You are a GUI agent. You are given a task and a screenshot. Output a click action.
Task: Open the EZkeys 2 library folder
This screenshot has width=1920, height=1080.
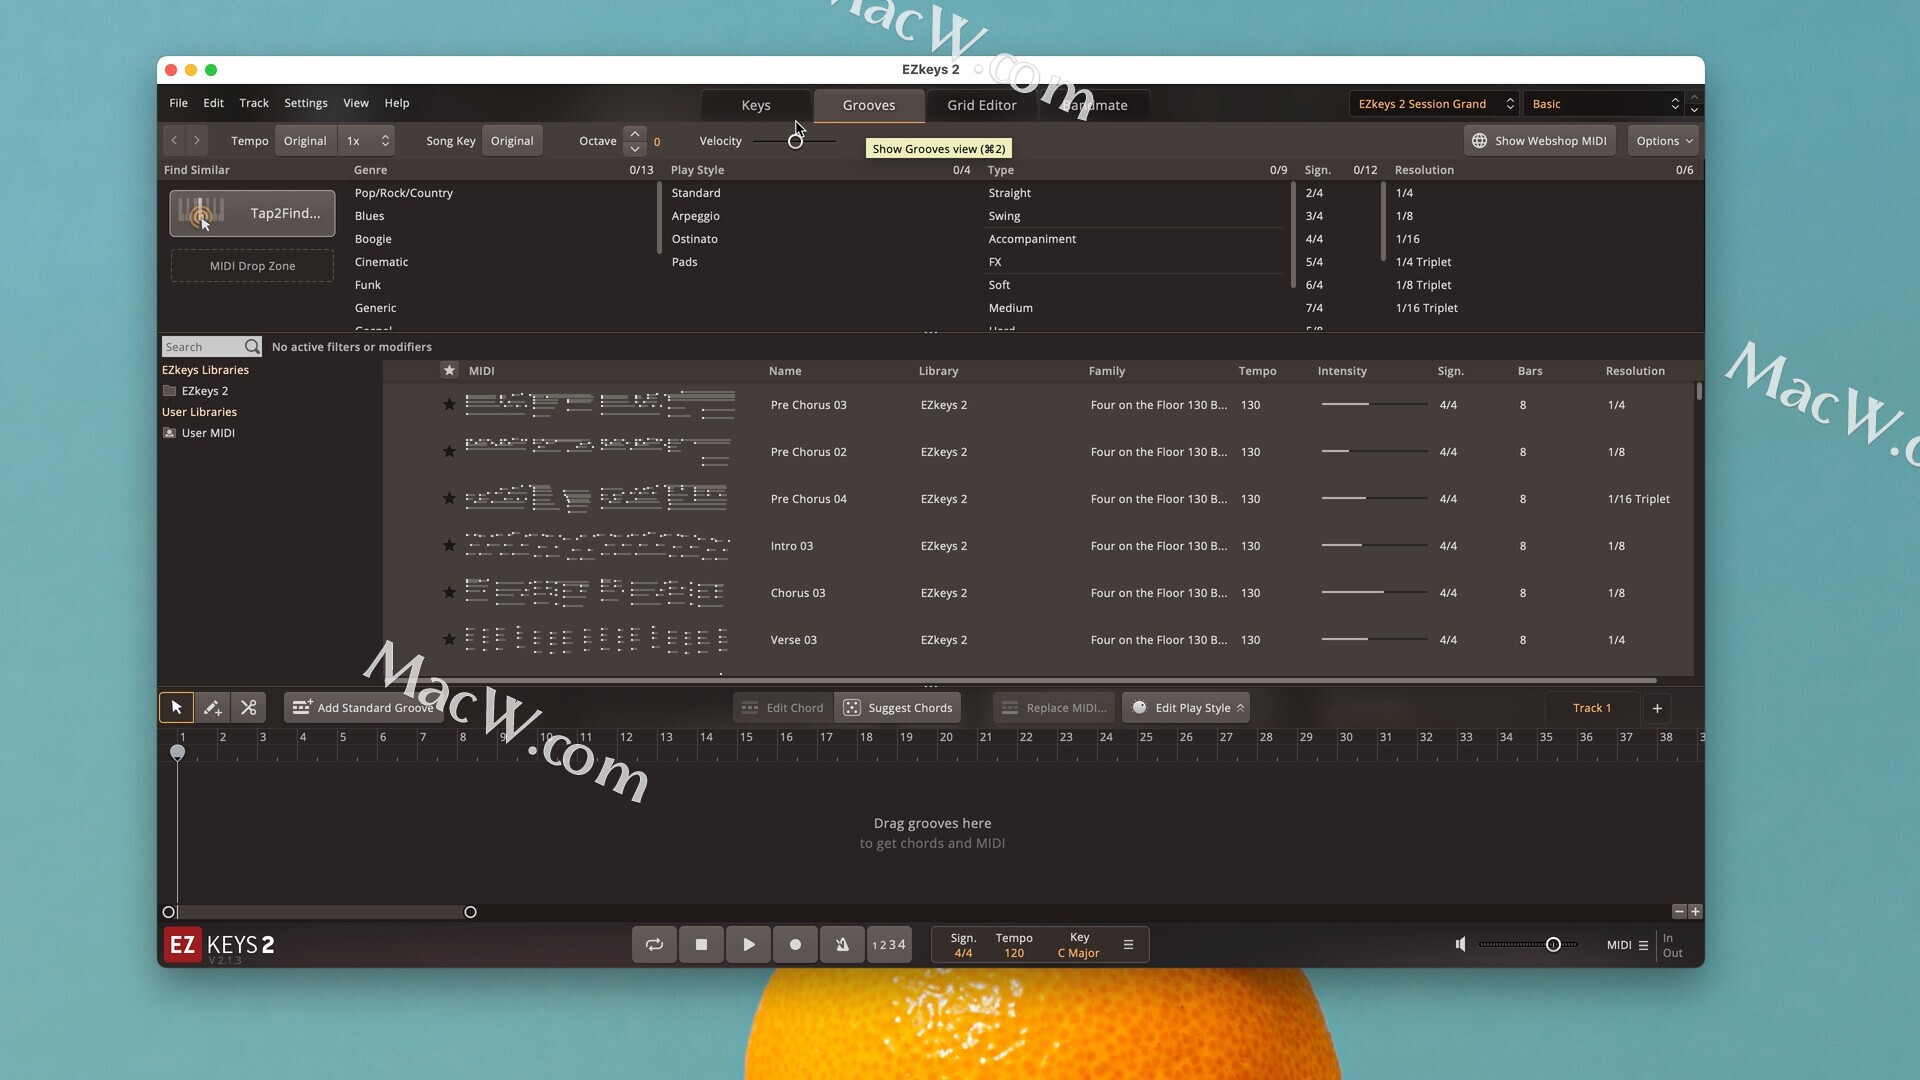click(204, 391)
